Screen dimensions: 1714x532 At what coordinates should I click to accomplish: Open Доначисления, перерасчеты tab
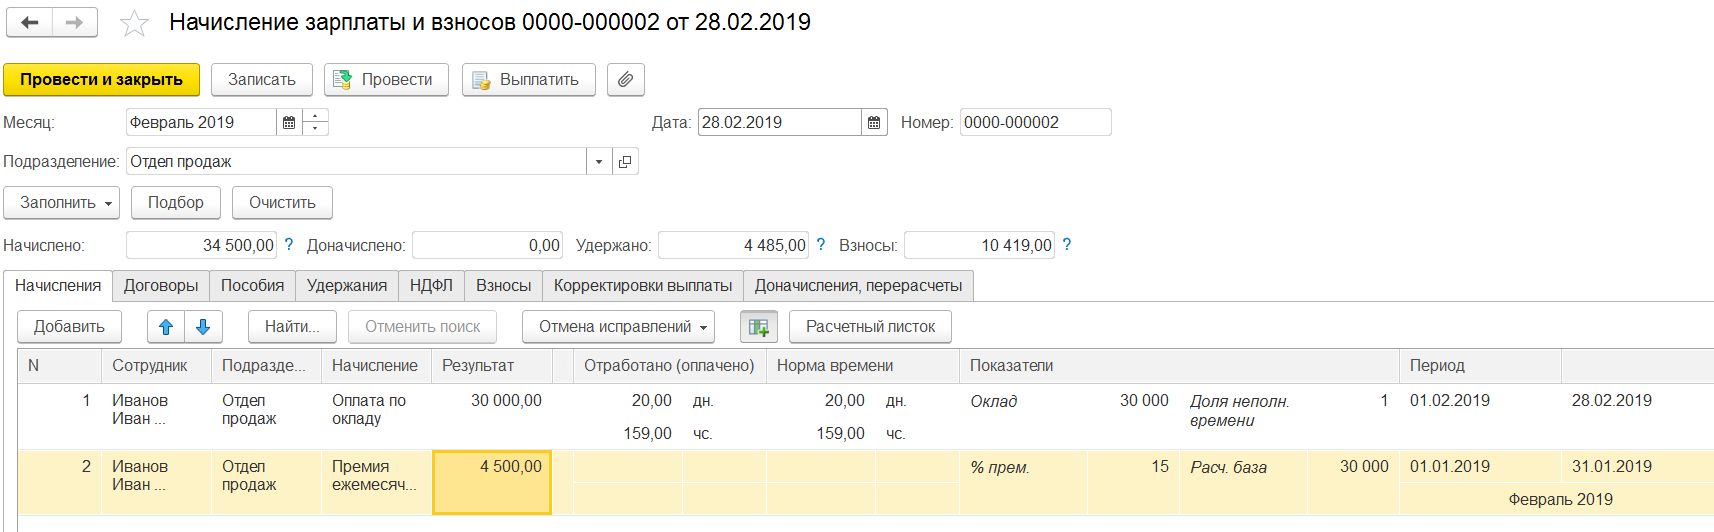click(858, 285)
